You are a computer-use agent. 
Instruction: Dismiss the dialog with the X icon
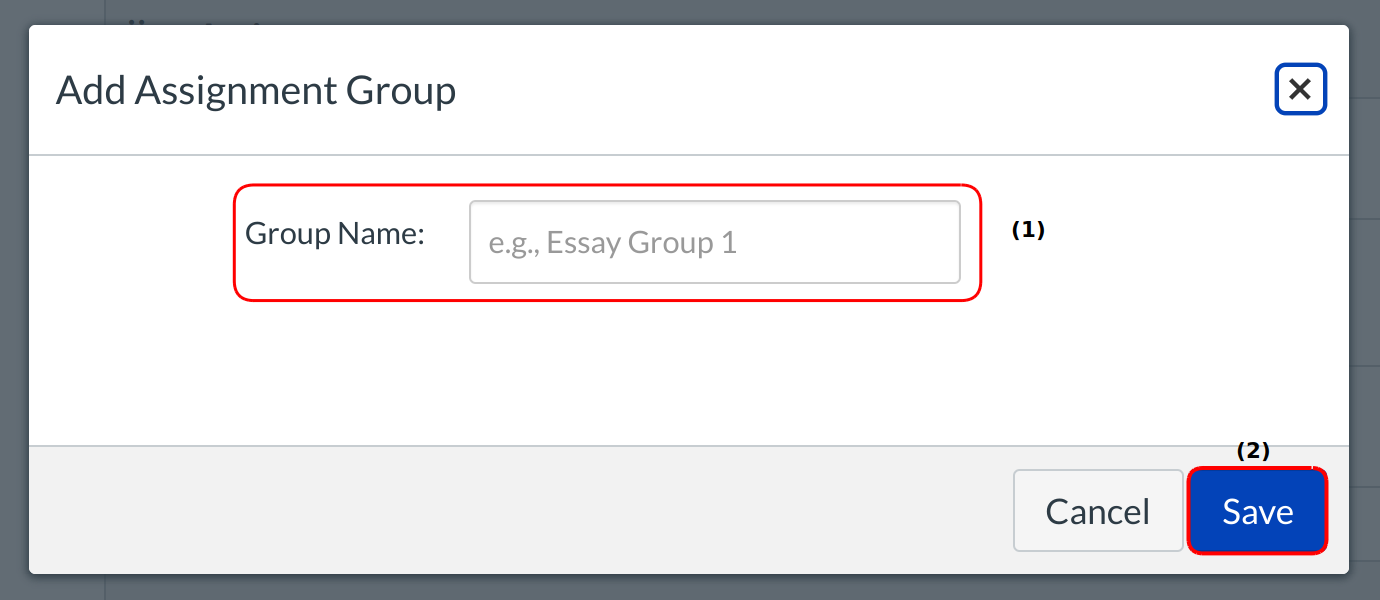coord(1300,90)
